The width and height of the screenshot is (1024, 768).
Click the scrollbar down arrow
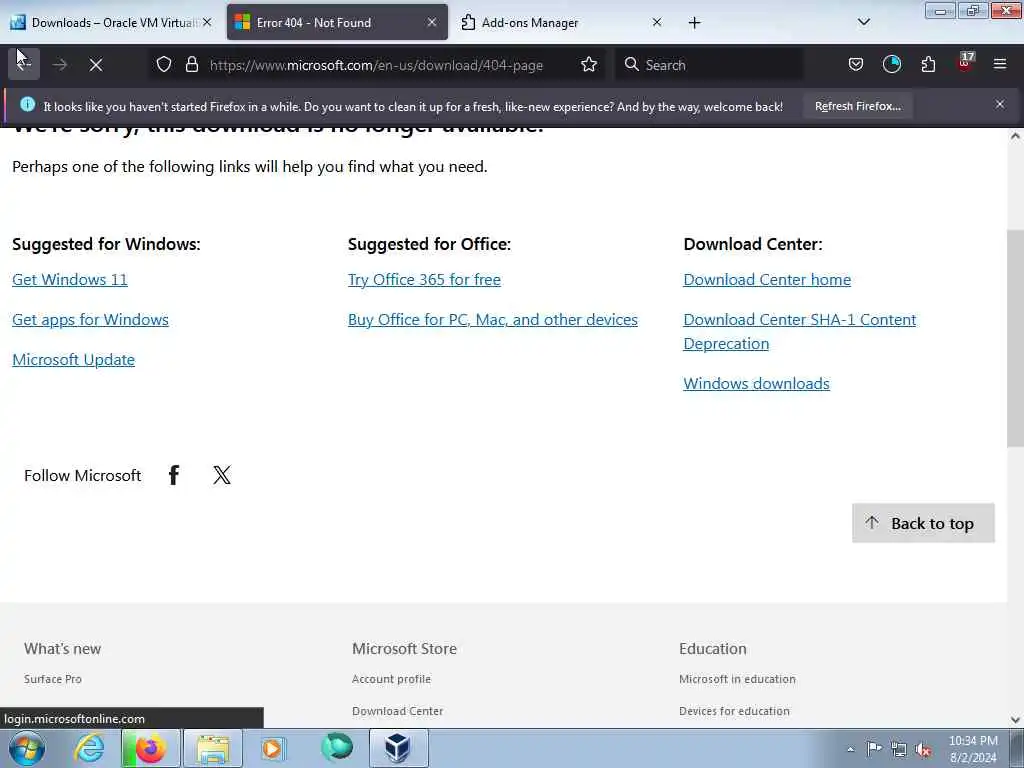pos(1016,720)
